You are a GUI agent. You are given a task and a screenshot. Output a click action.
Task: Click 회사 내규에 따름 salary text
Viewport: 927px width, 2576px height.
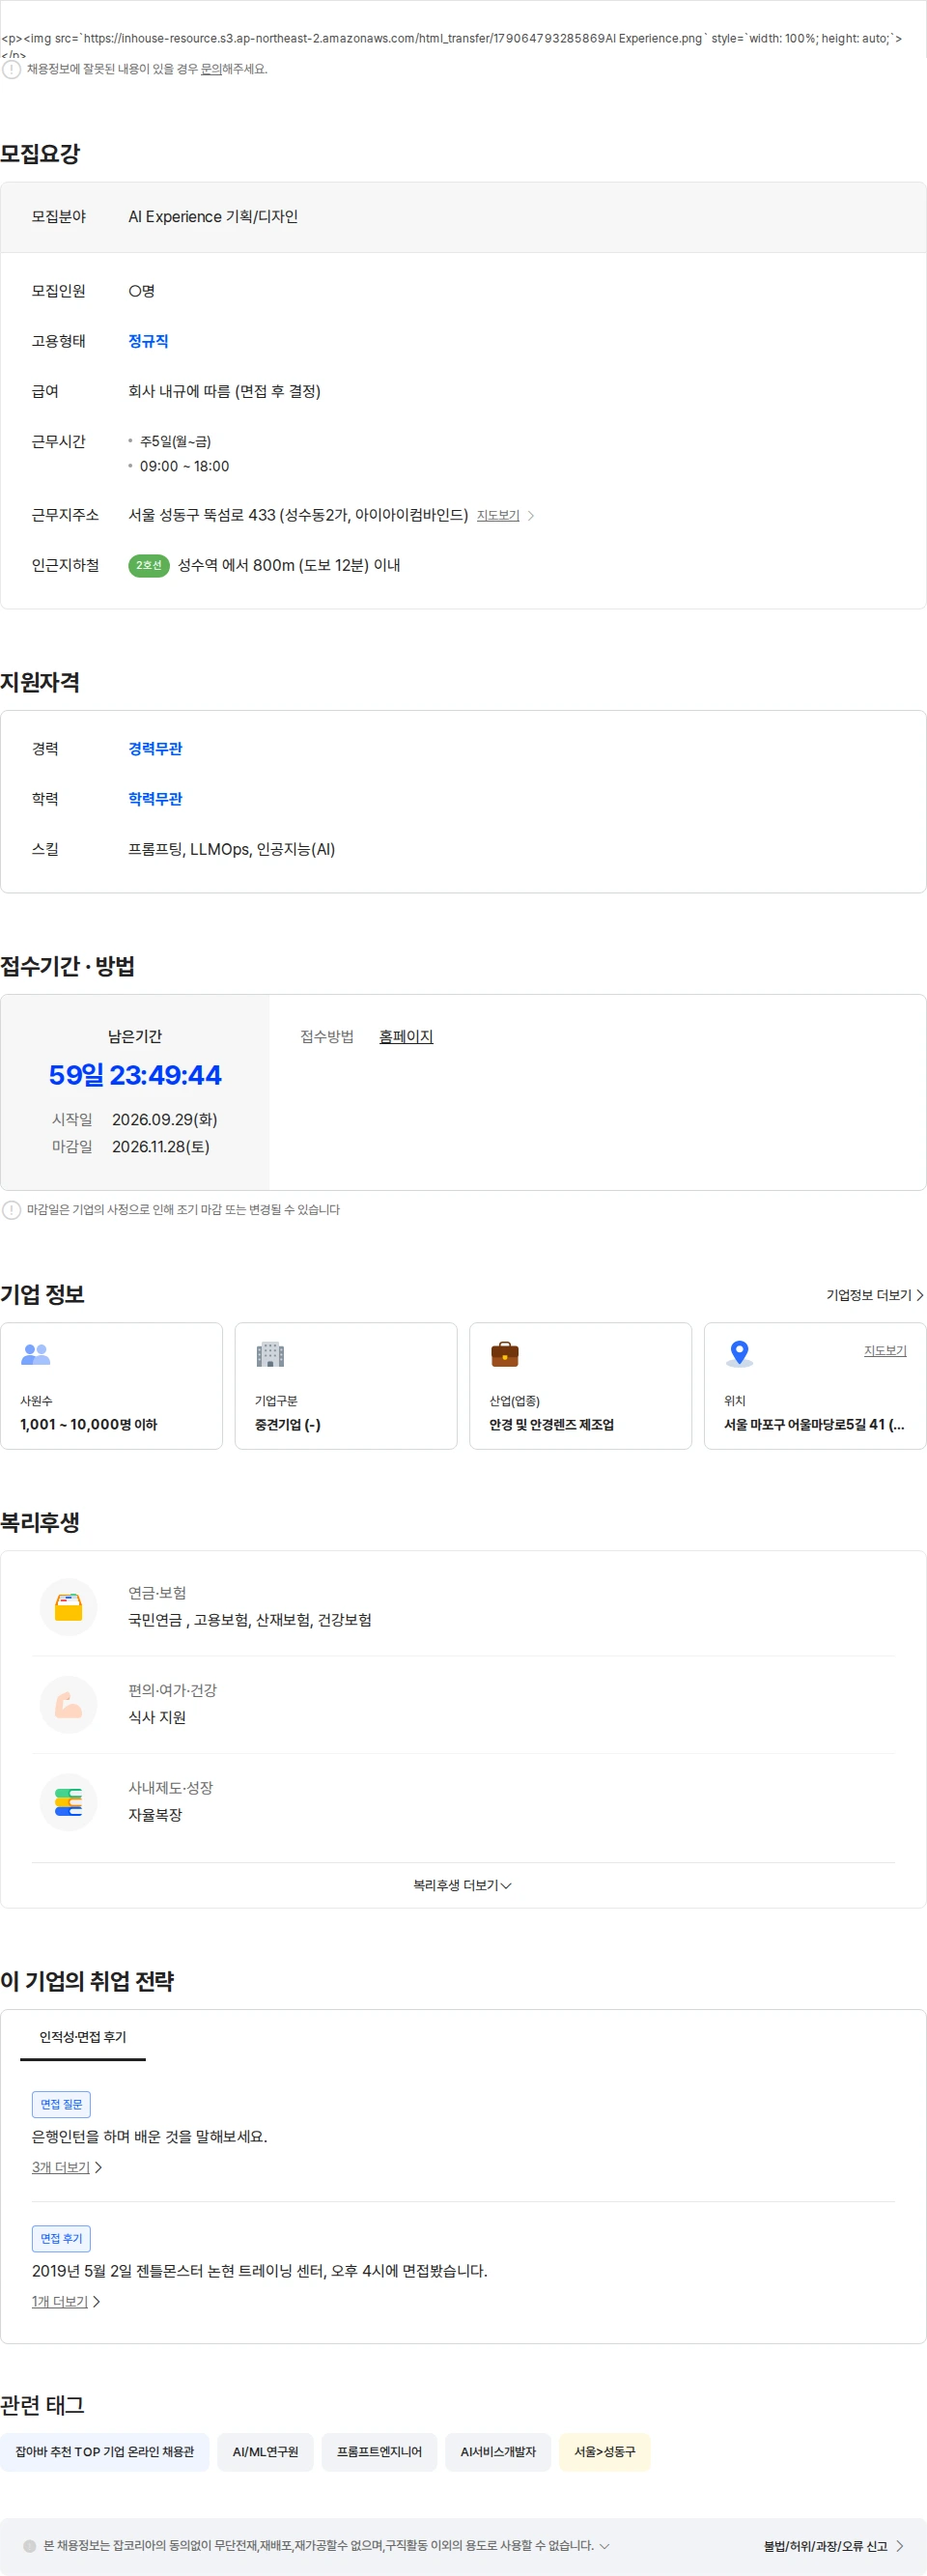(x=225, y=391)
